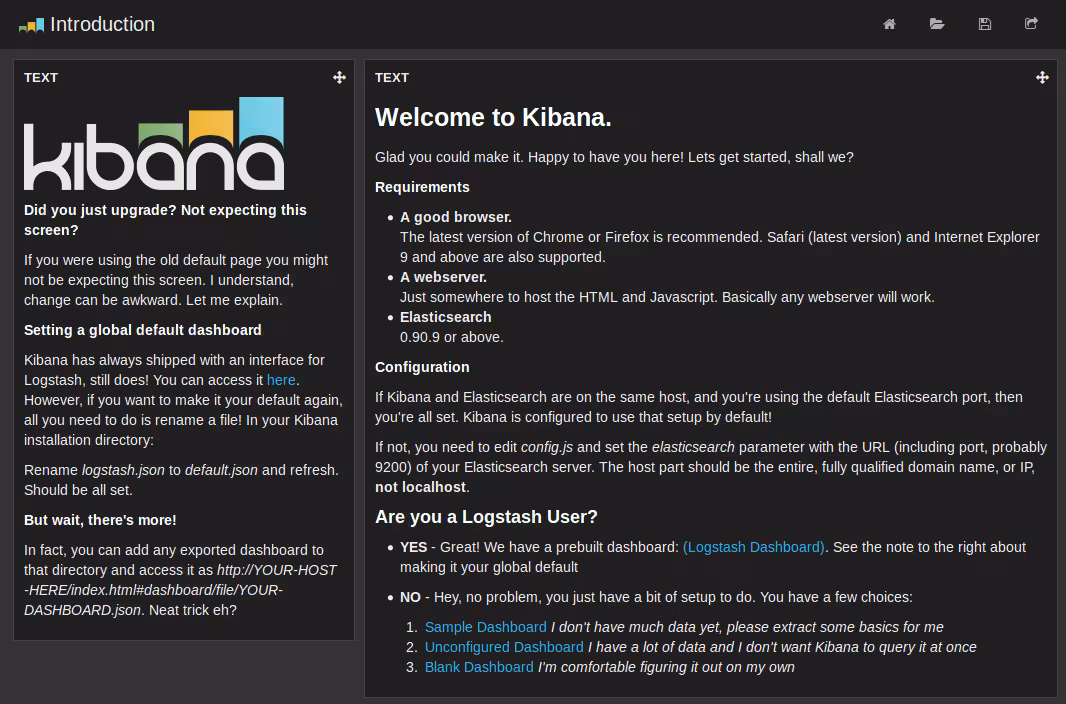Click the 'But wait, there's more!' heading
Image resolution: width=1066 pixels, height=704 pixels.
(100, 520)
